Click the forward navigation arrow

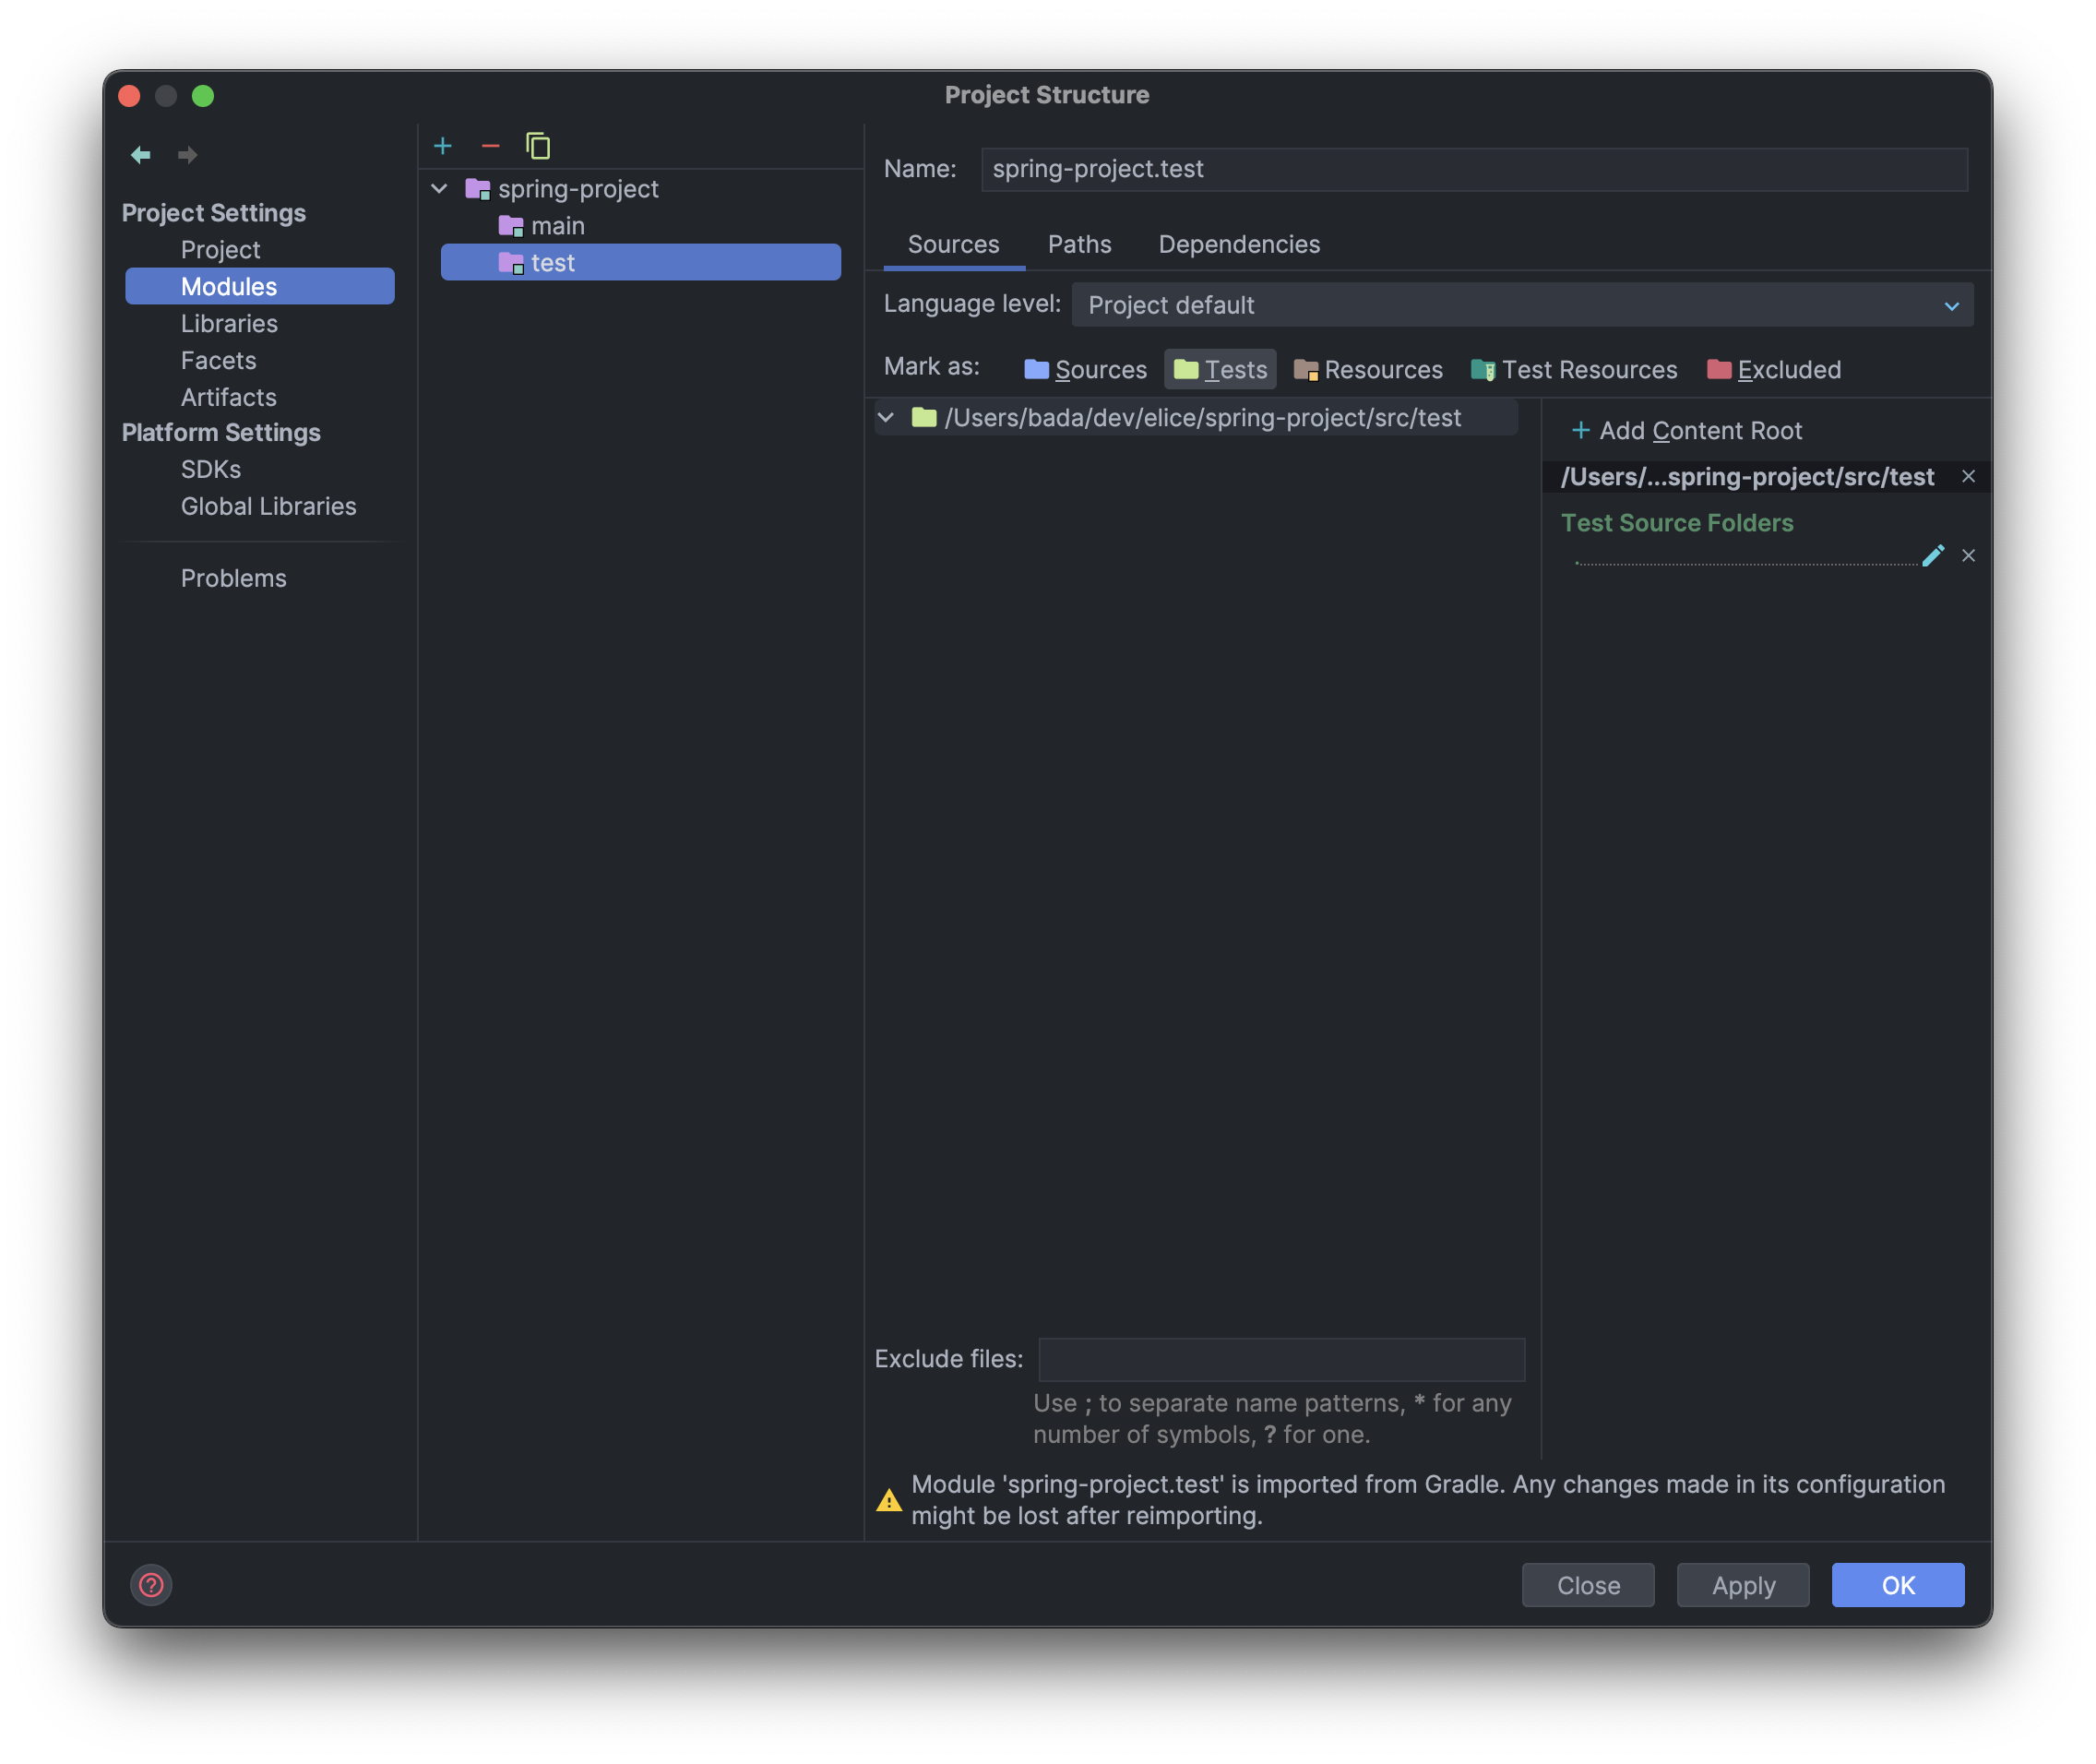(187, 155)
